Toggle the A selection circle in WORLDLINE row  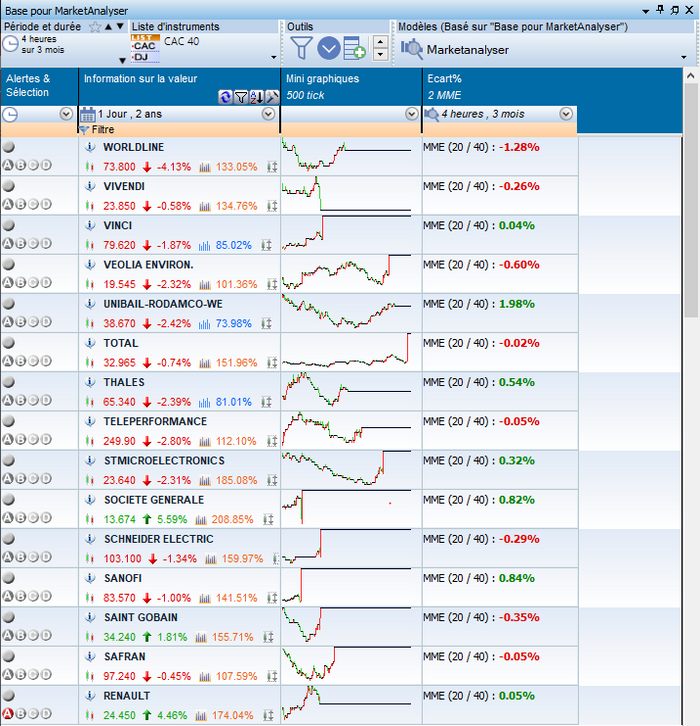pyautogui.click(x=8, y=165)
